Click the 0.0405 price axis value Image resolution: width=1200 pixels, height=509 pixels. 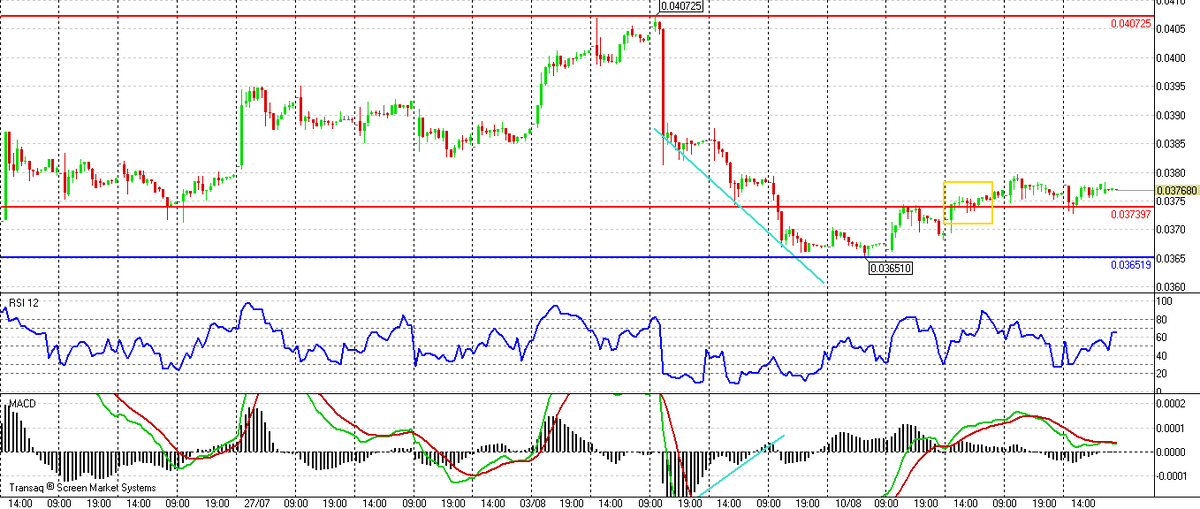click(1172, 29)
